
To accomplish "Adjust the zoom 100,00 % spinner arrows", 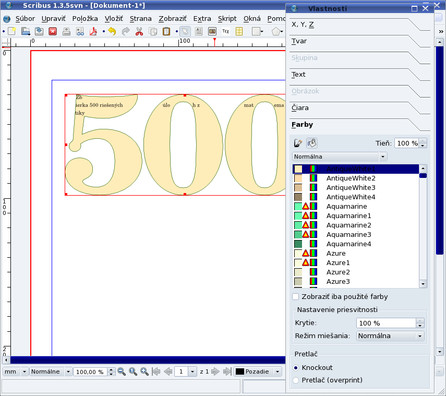I will click(112, 371).
